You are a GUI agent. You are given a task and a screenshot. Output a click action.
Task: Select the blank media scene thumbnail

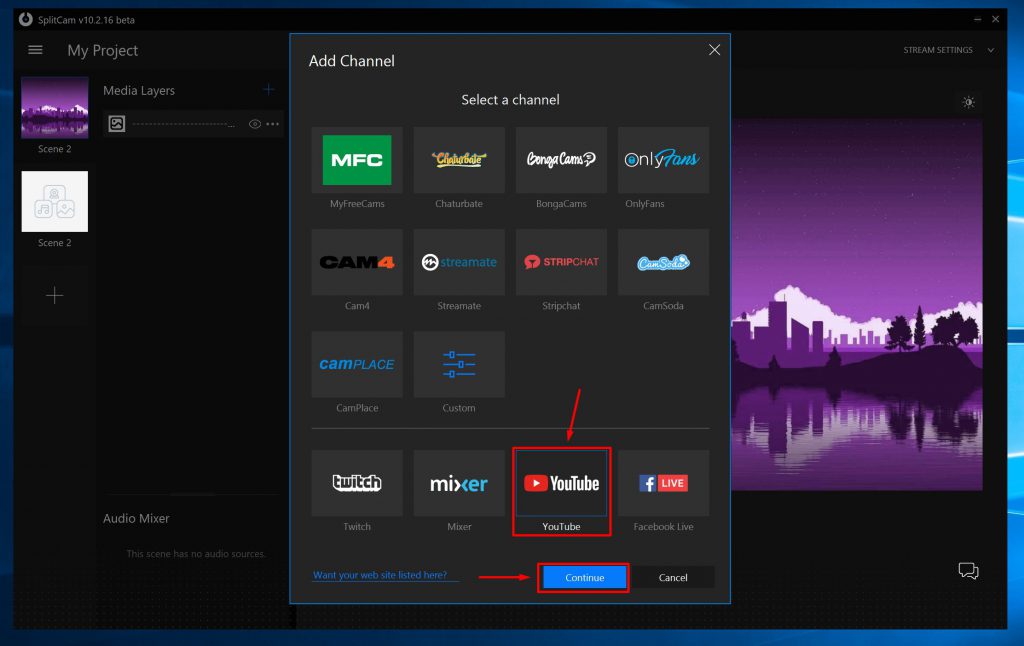pyautogui.click(x=54, y=201)
